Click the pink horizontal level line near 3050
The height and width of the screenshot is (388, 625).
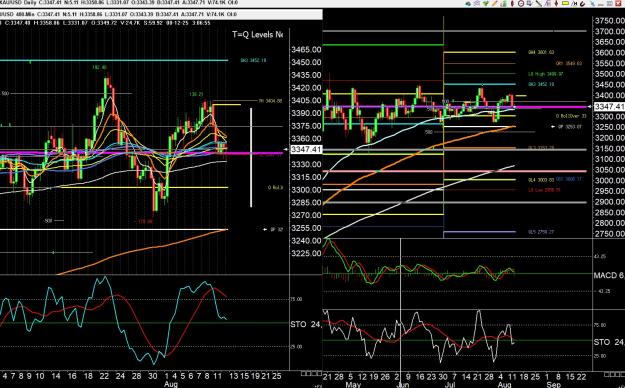[454, 171]
